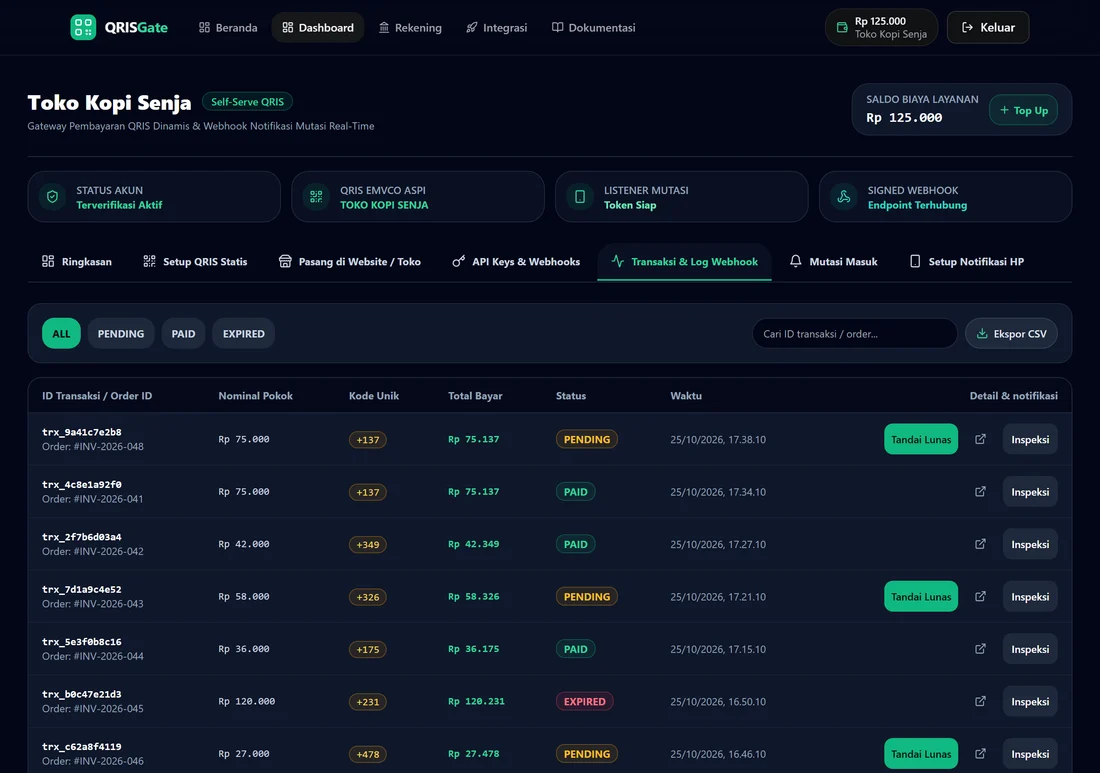The height and width of the screenshot is (773, 1100).
Task: Click timestamp 25/10/2026, 16.46.10
Action: (718, 754)
